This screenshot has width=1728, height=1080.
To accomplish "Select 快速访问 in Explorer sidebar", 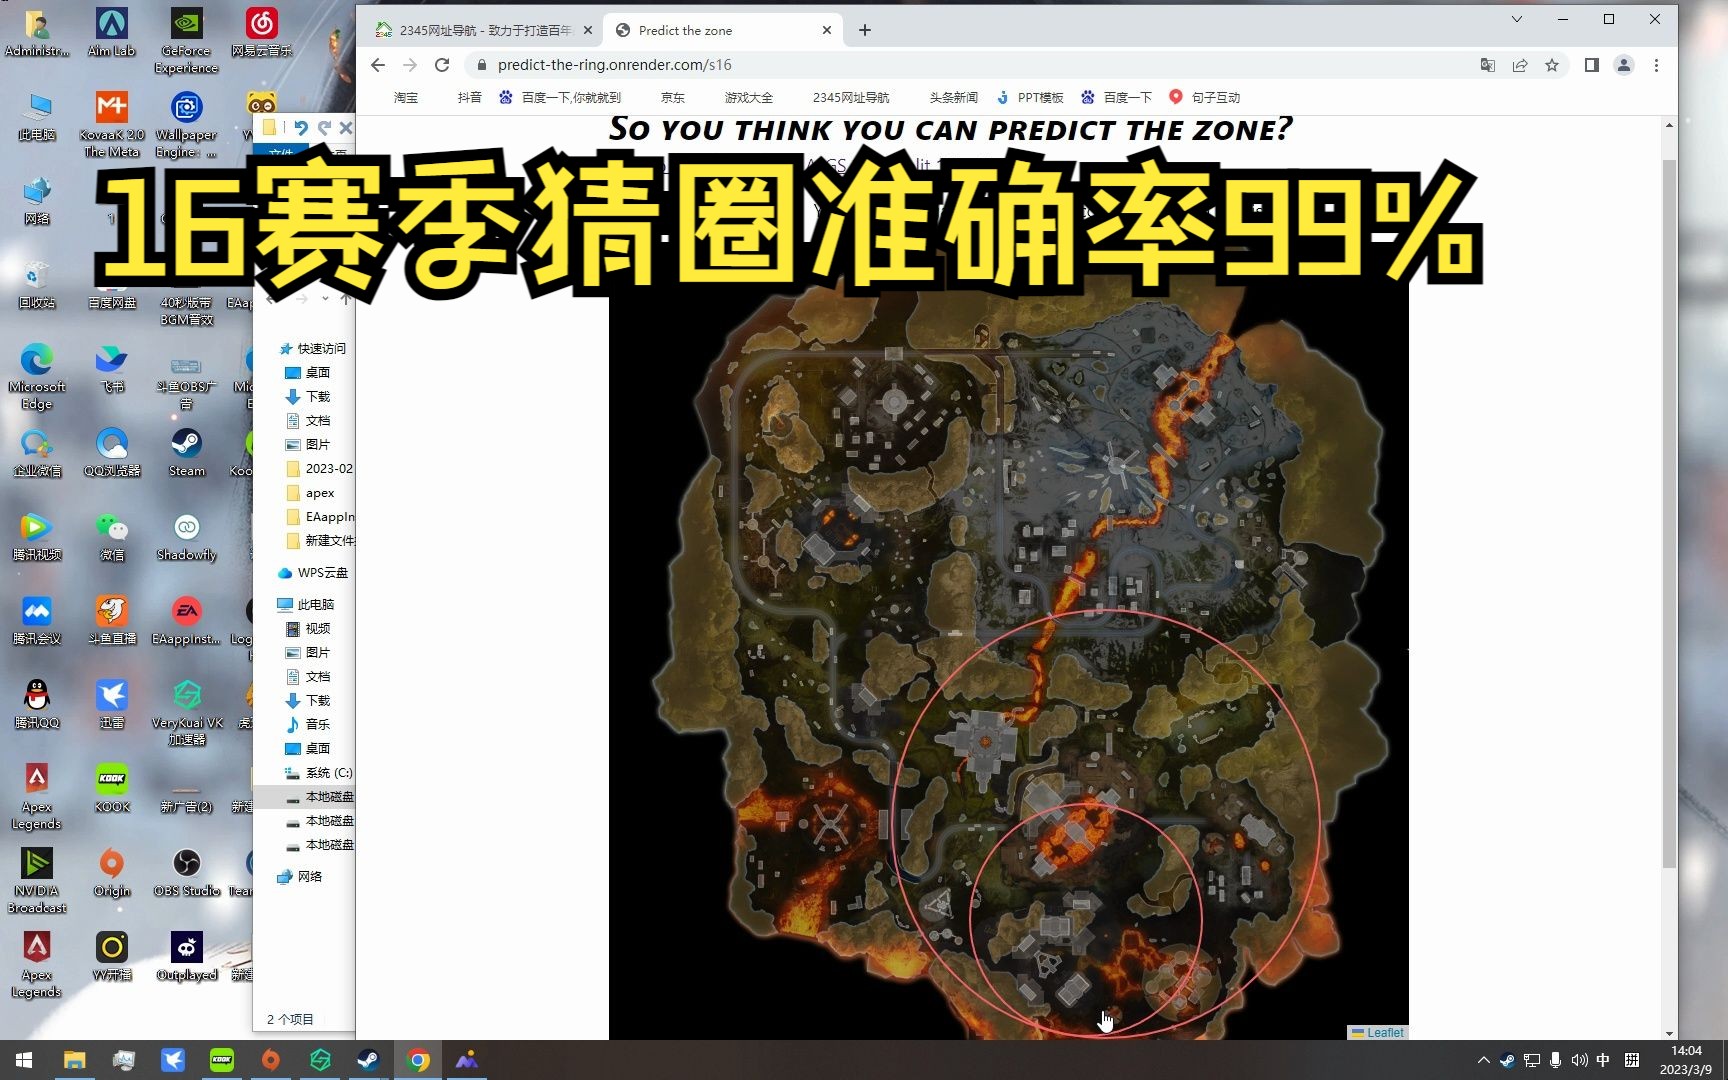I will tap(313, 348).
